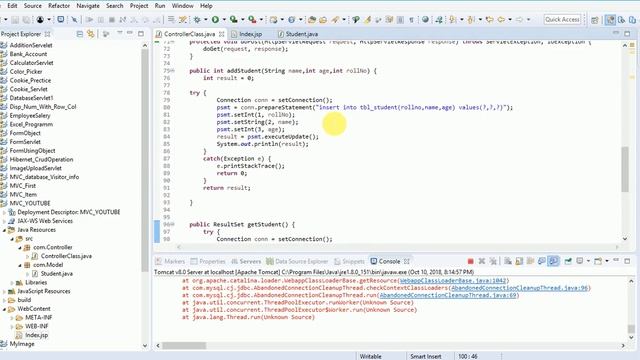This screenshot has height=360, width=640.
Task: Click the Terminate red square in Console
Action: tap(471, 261)
